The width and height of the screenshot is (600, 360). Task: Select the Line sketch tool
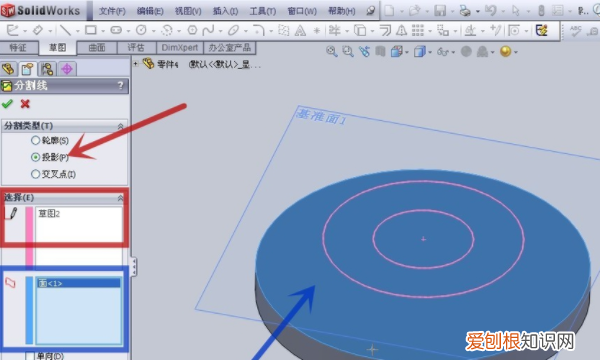pos(65,30)
